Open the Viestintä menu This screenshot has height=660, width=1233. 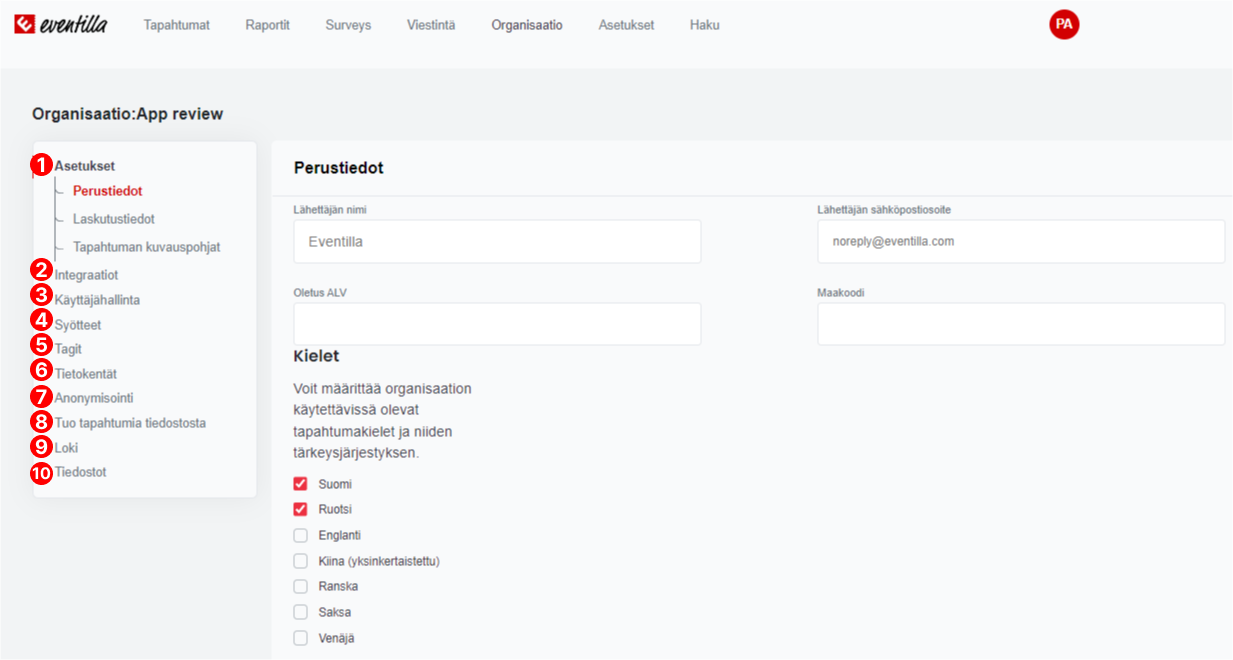pos(431,25)
